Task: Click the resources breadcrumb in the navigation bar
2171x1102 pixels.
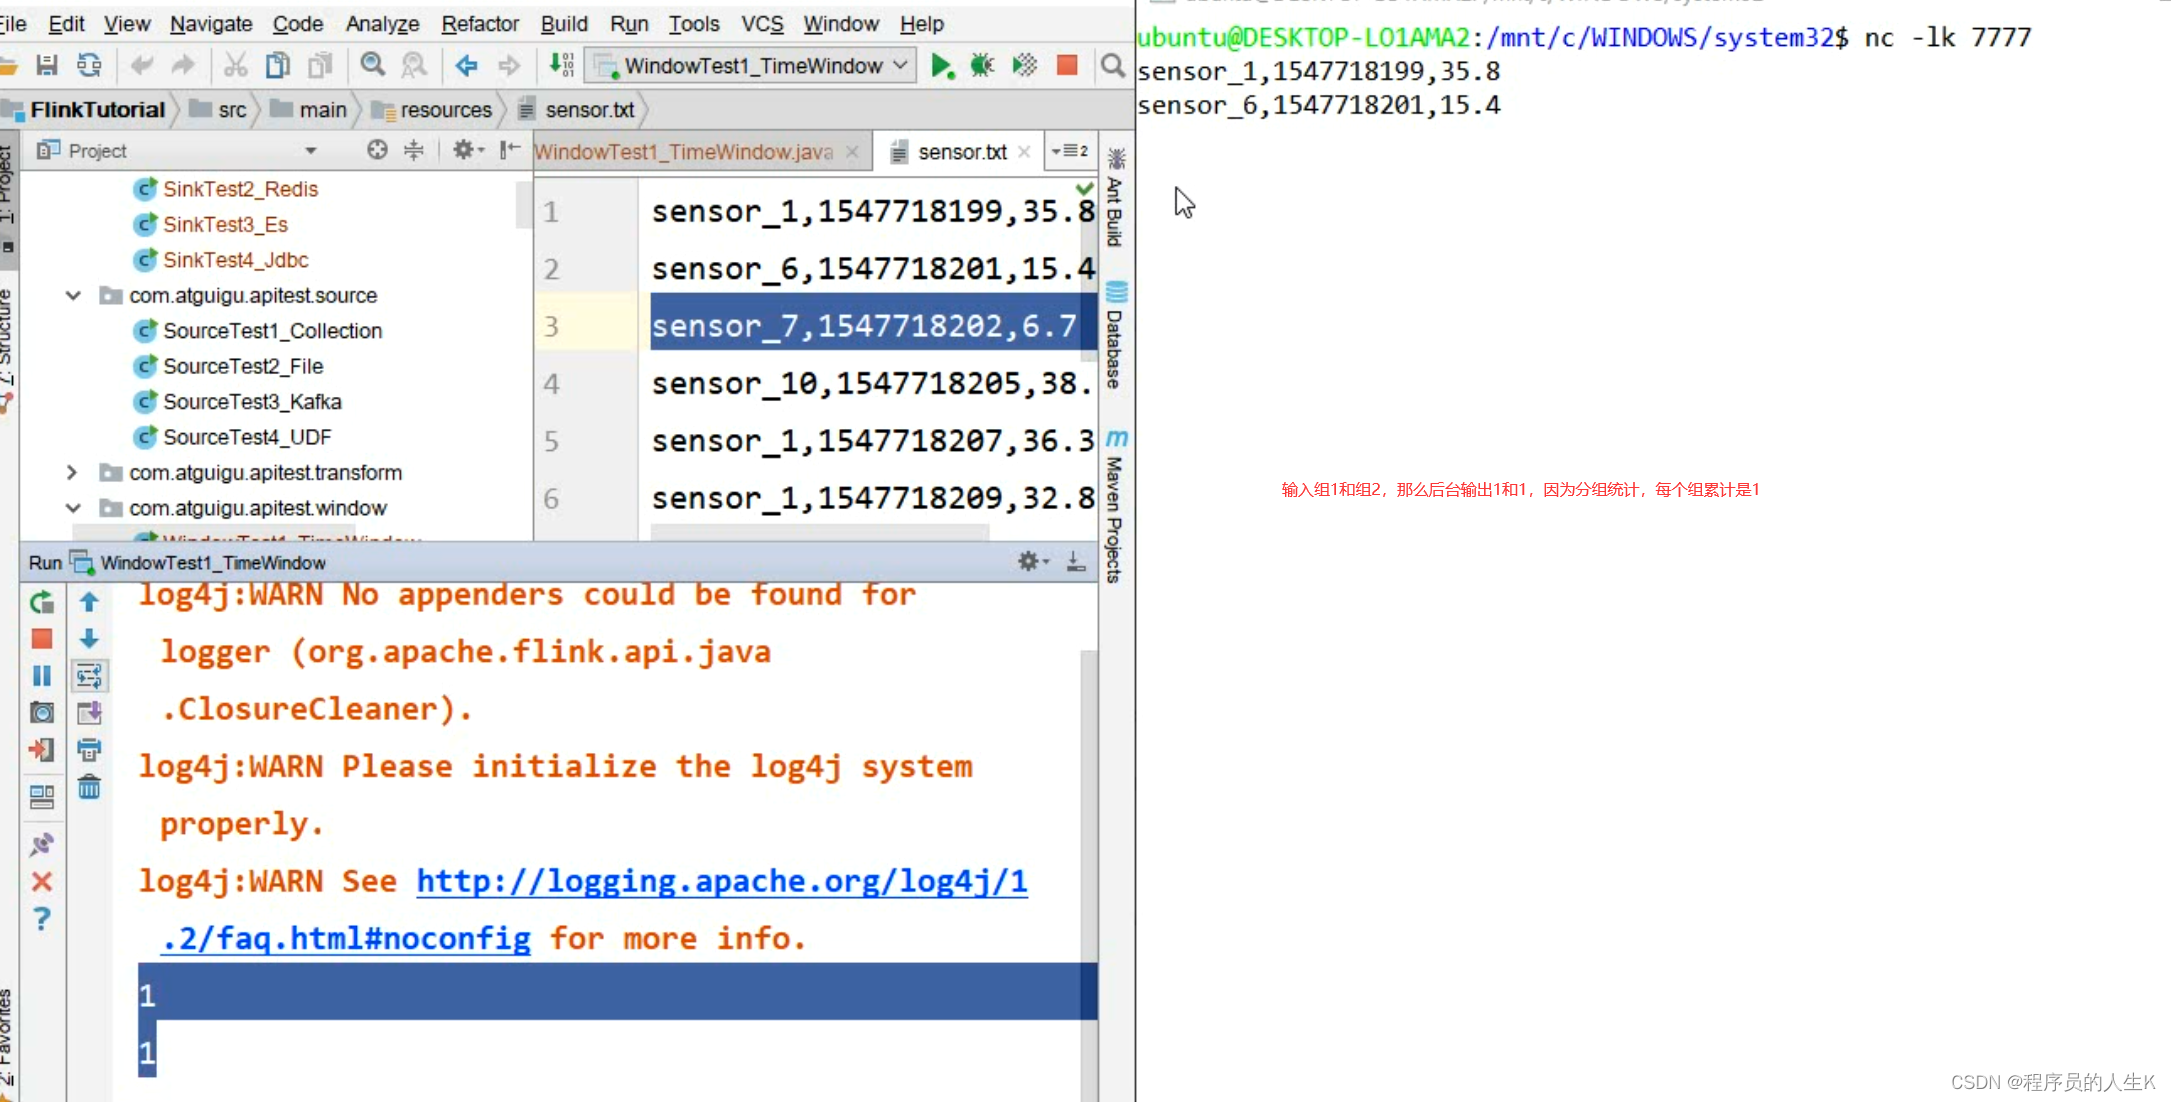Action: (x=445, y=110)
